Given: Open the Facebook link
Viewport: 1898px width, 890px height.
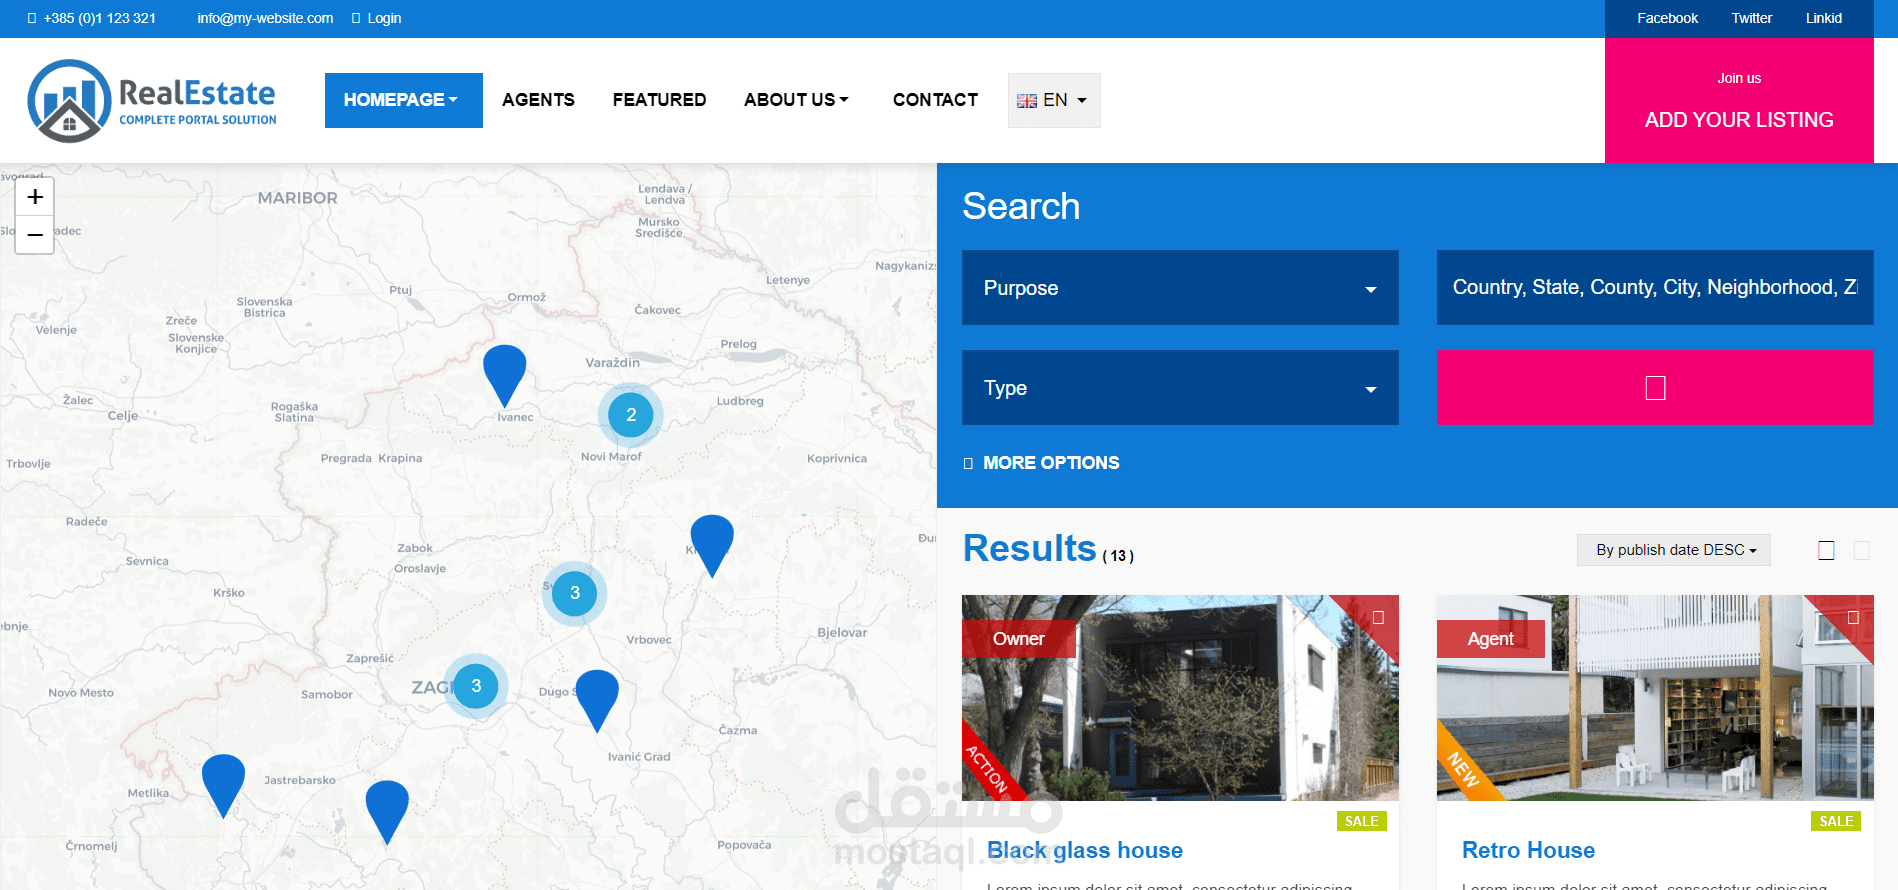Looking at the screenshot, I should pos(1667,18).
